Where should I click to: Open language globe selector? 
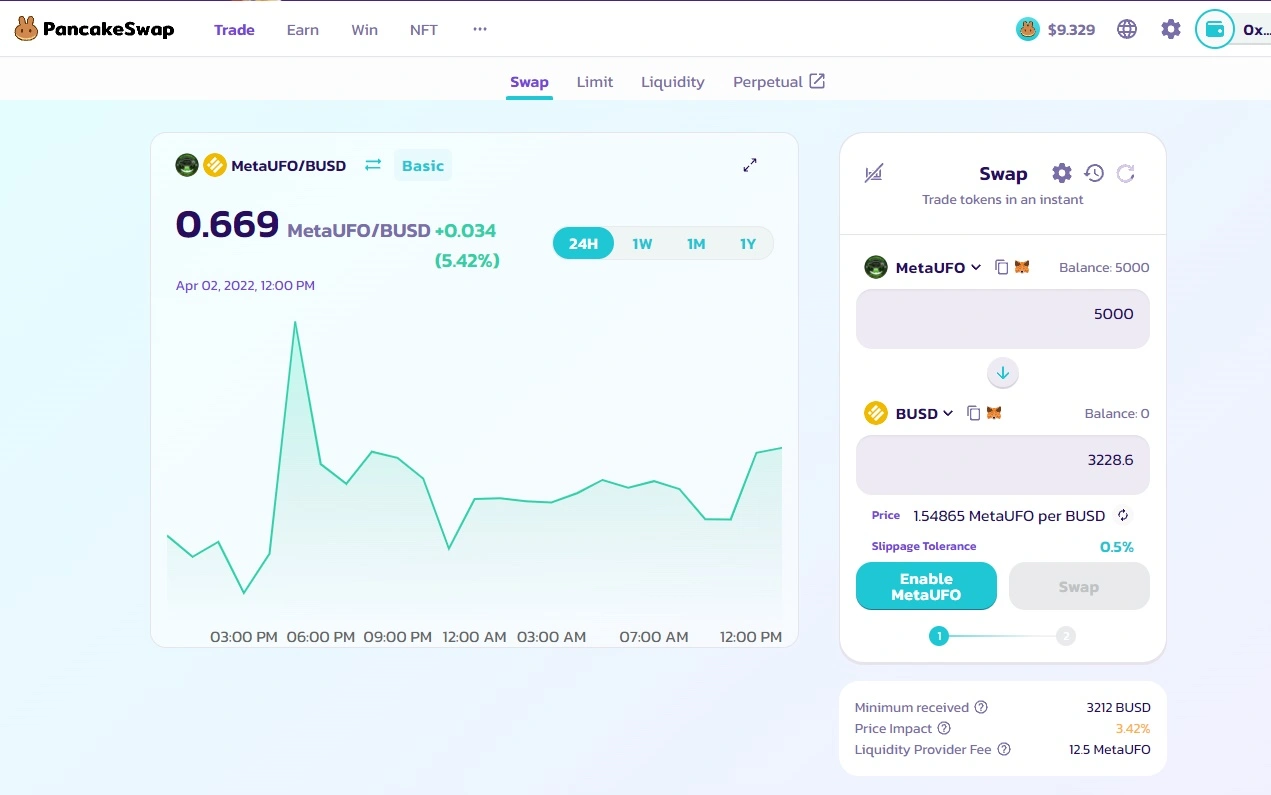[1127, 29]
